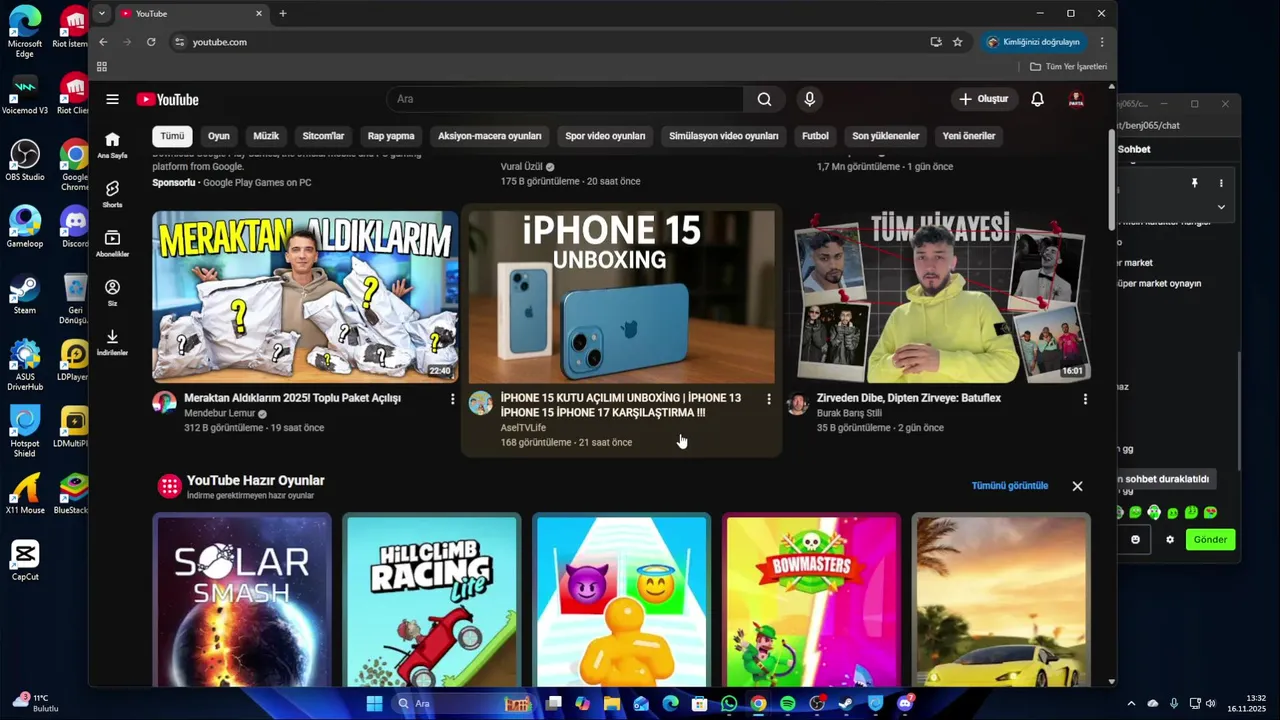
Task: Select the Sitcom'lar filter chip
Action: click(x=323, y=136)
